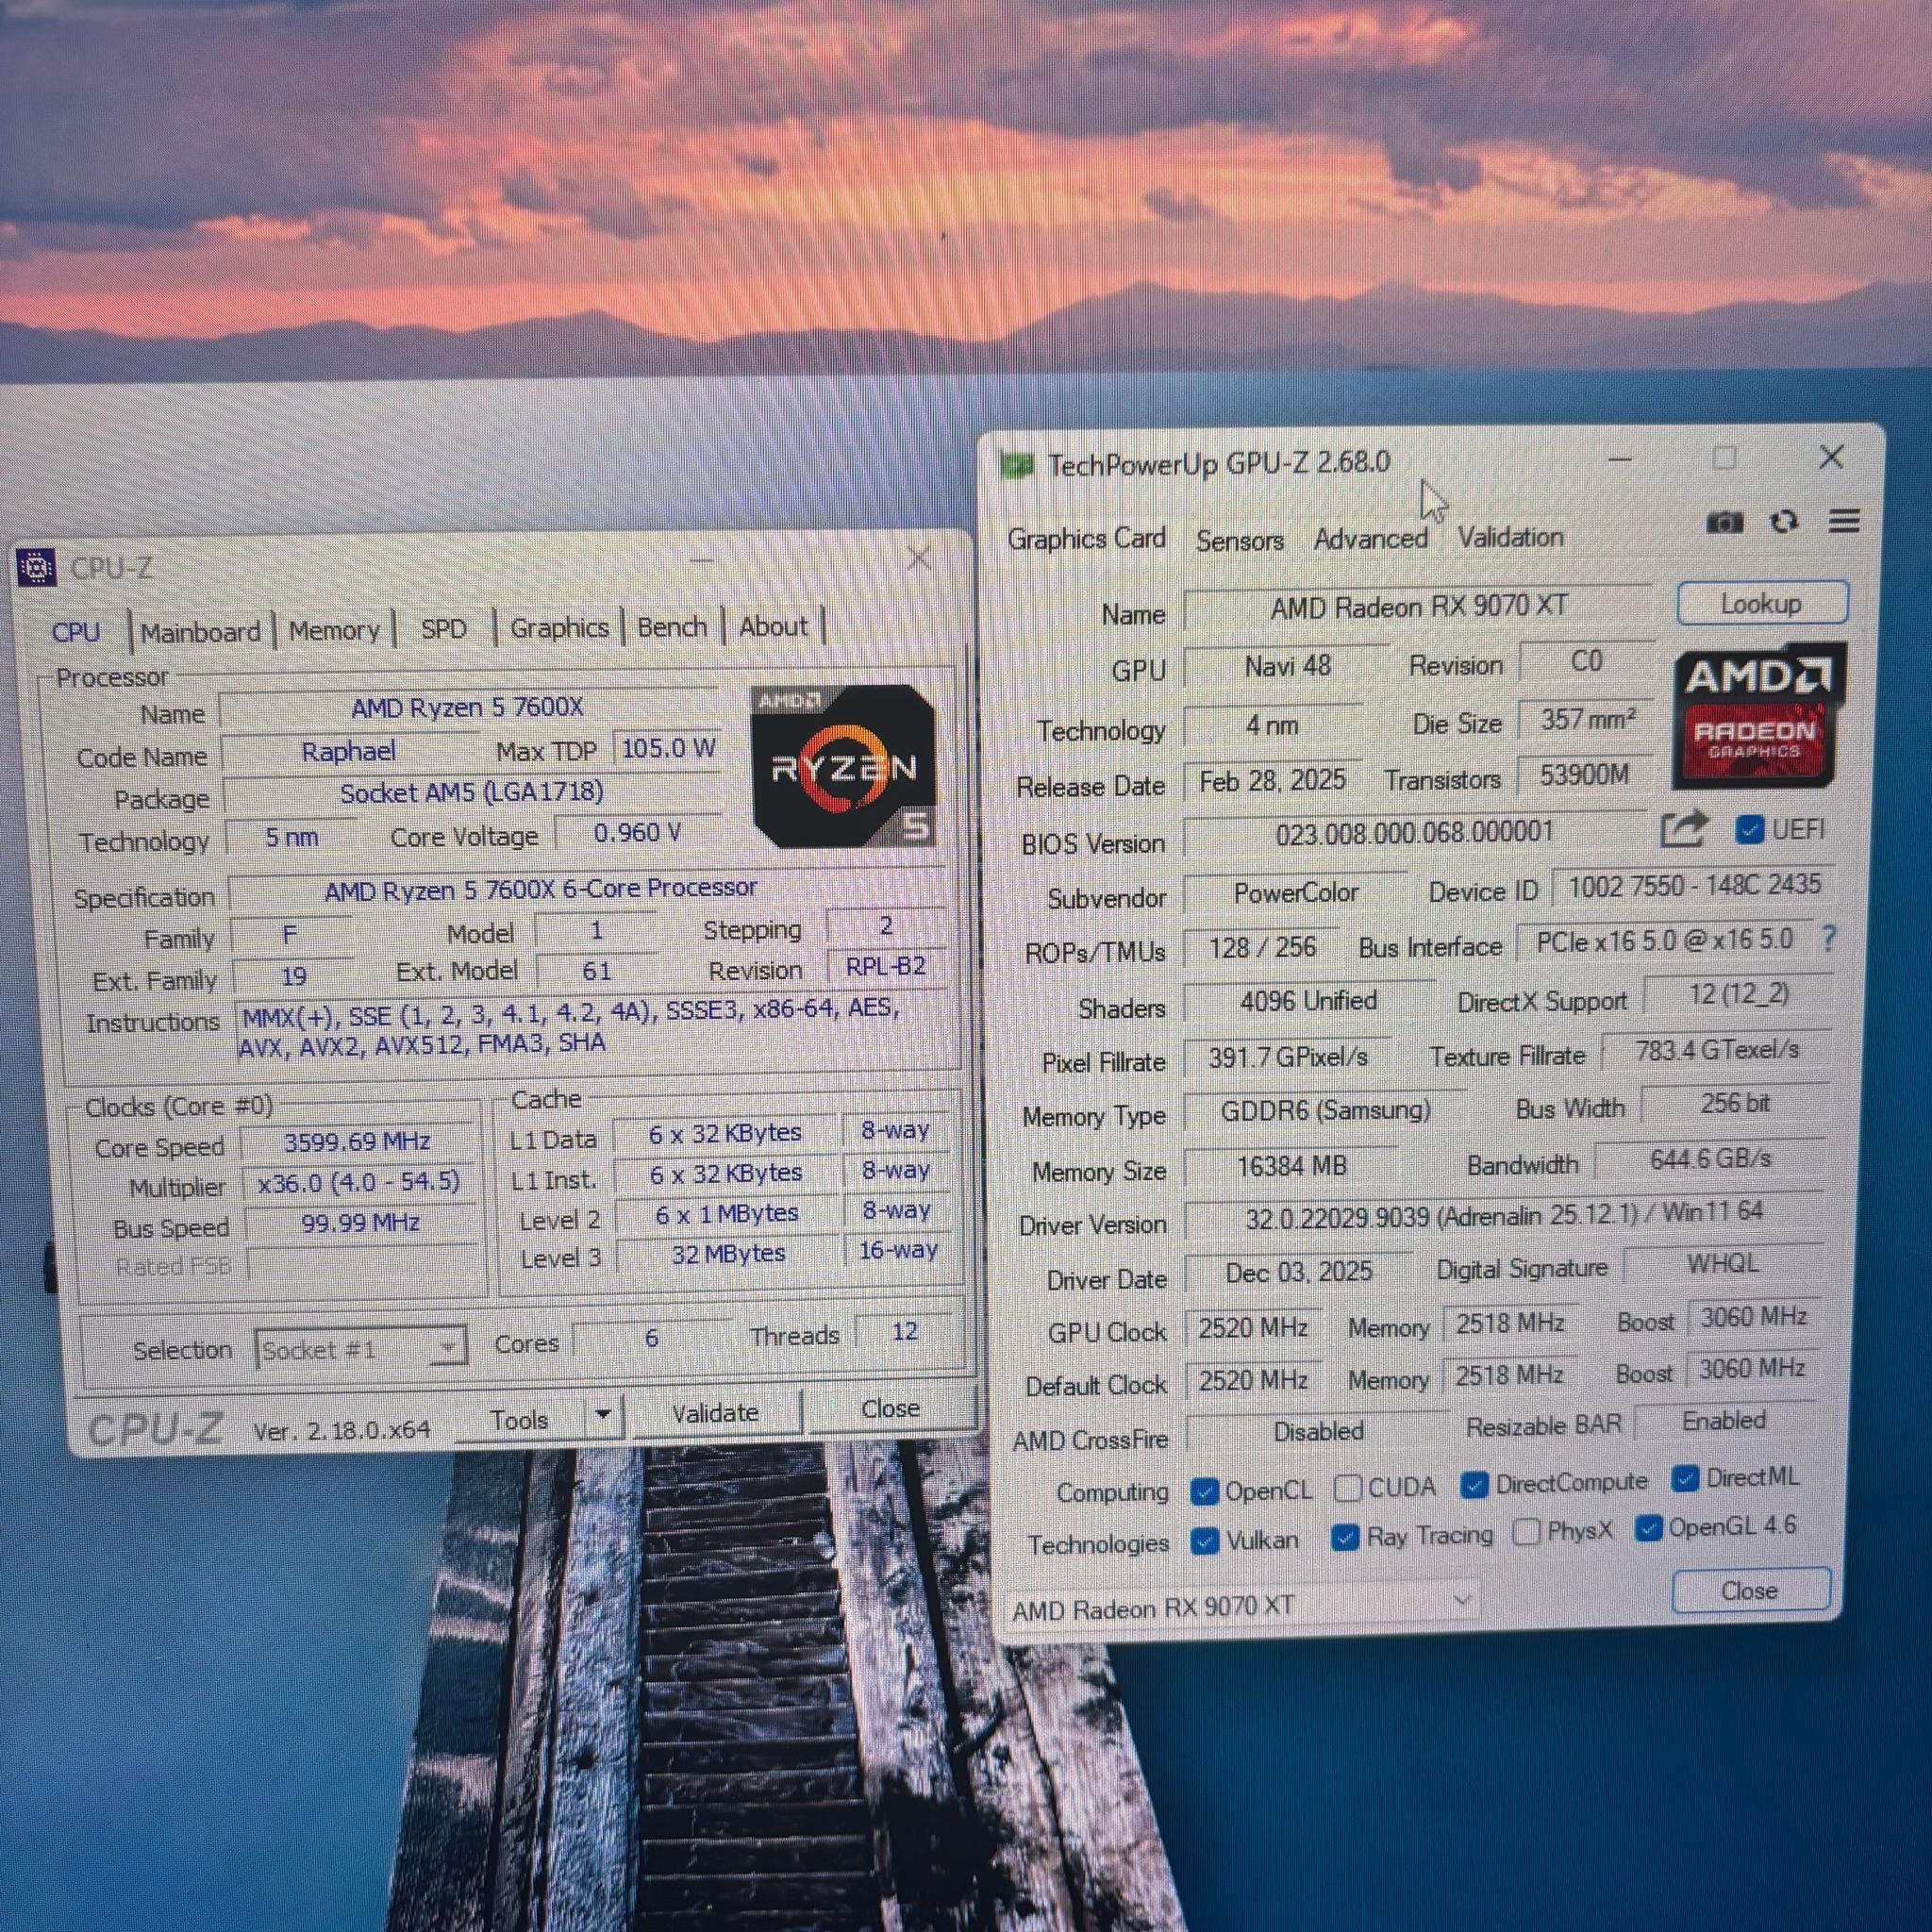Minimize the CPU-Z window

(x=702, y=560)
